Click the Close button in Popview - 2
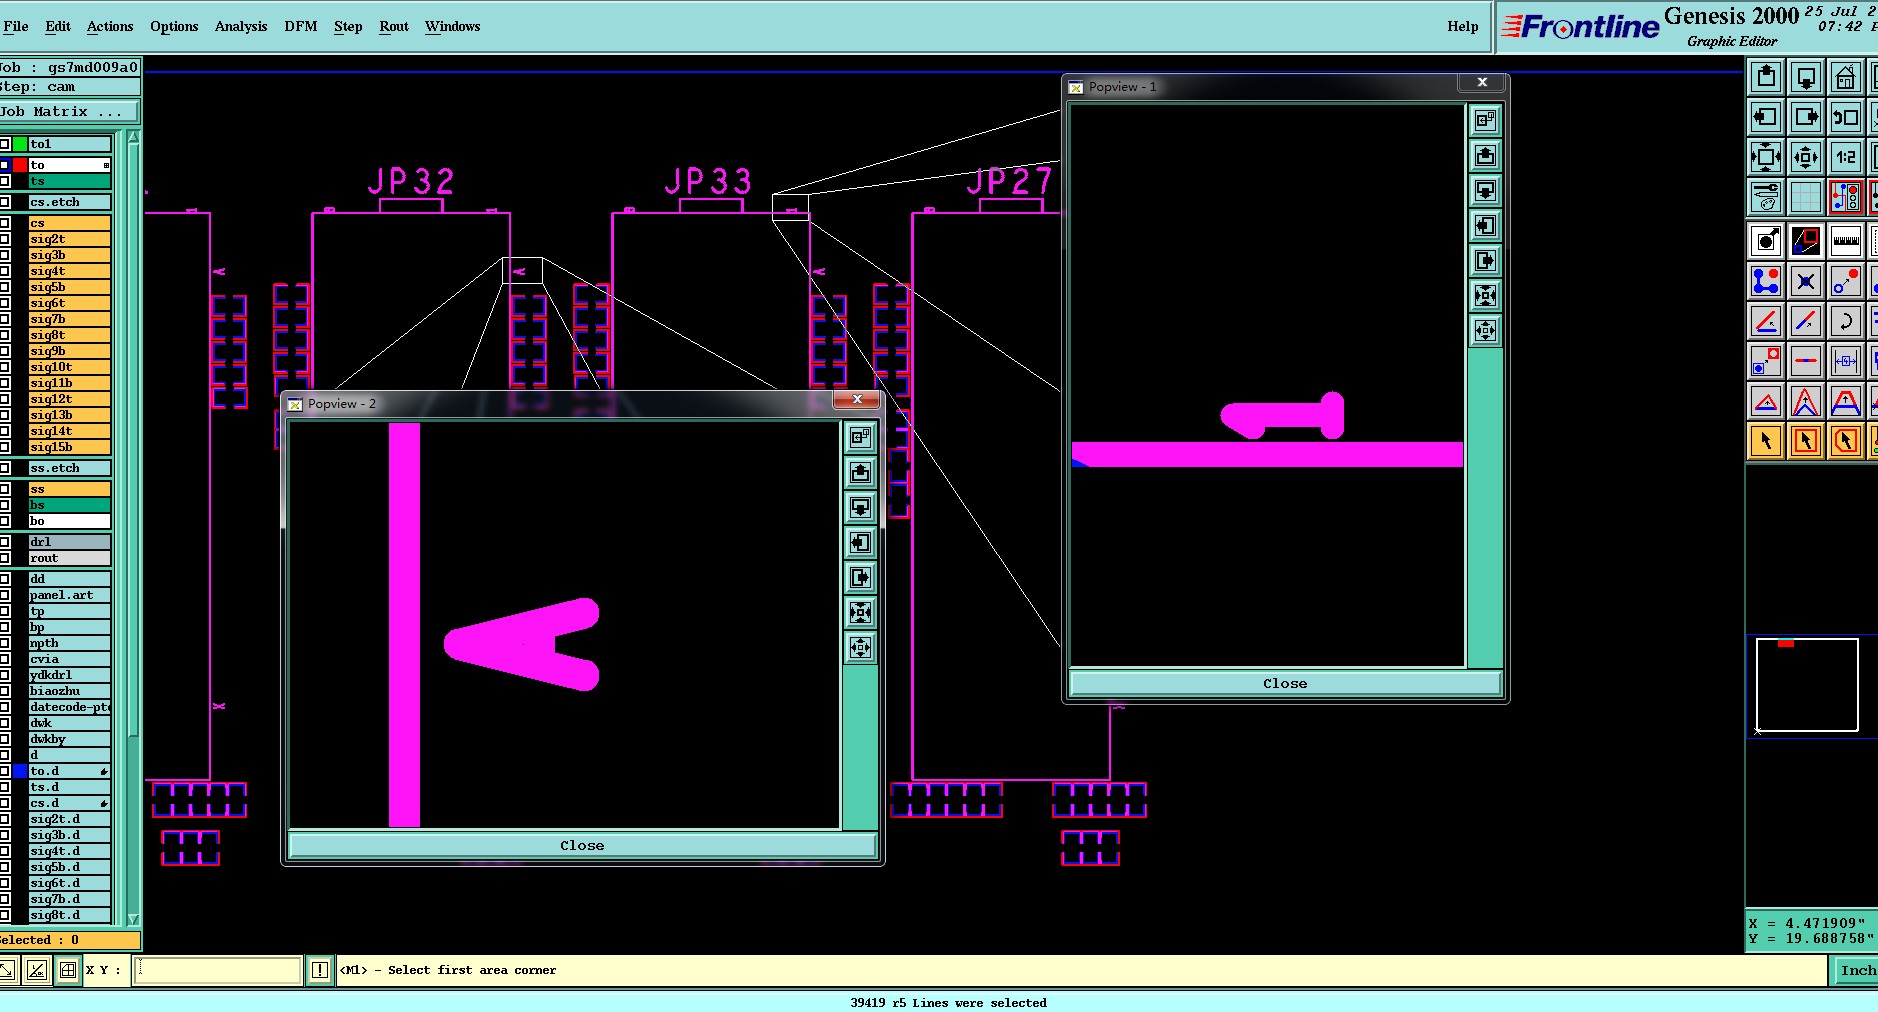The image size is (1878, 1012). point(582,845)
